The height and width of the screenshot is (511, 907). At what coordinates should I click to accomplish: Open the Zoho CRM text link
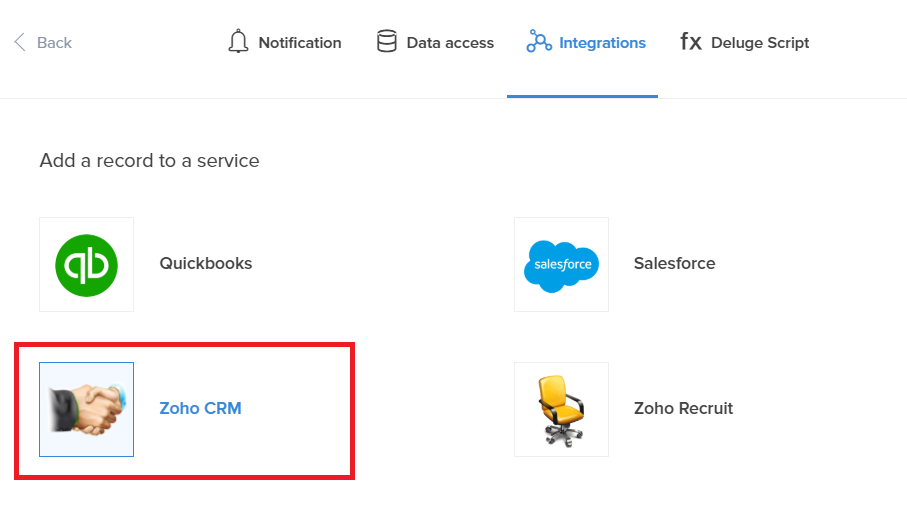coord(200,409)
